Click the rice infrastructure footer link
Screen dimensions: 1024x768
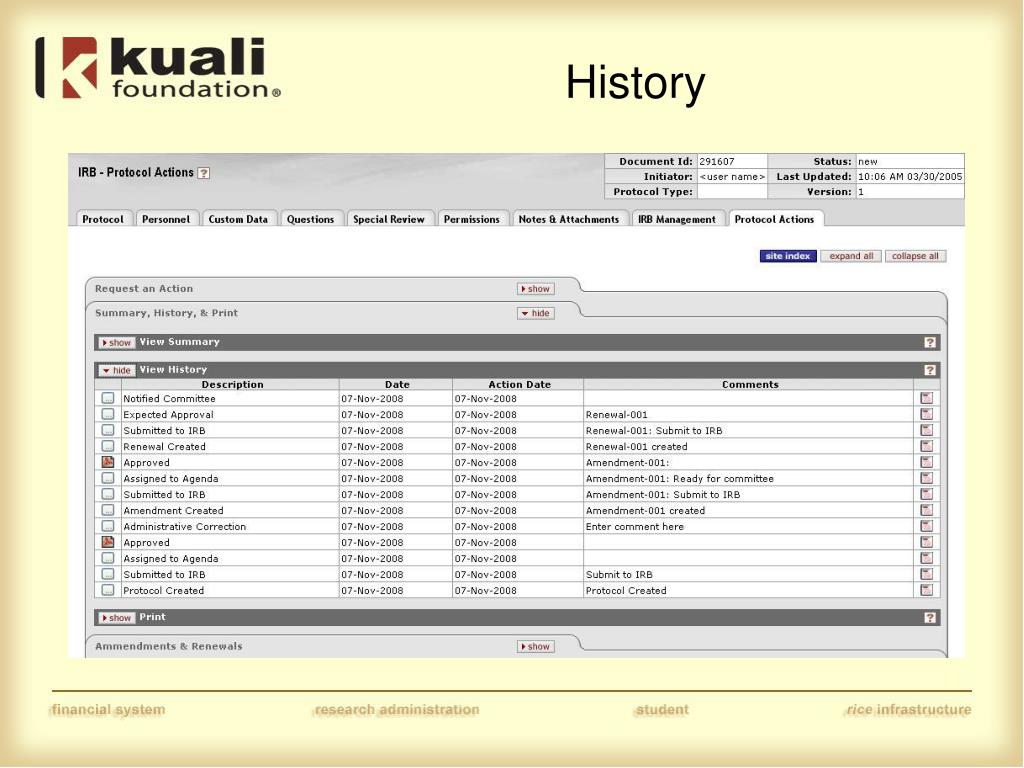(x=908, y=710)
